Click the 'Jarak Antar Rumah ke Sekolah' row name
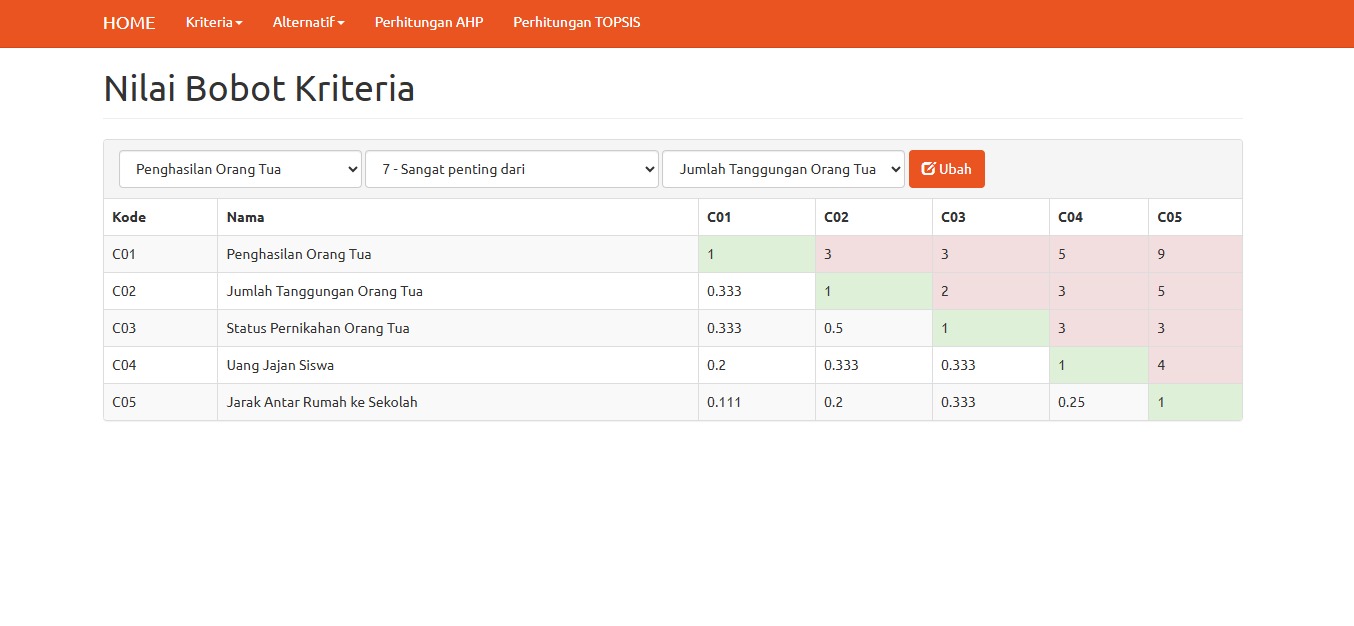Viewport: 1354px width, 626px height. (x=322, y=402)
